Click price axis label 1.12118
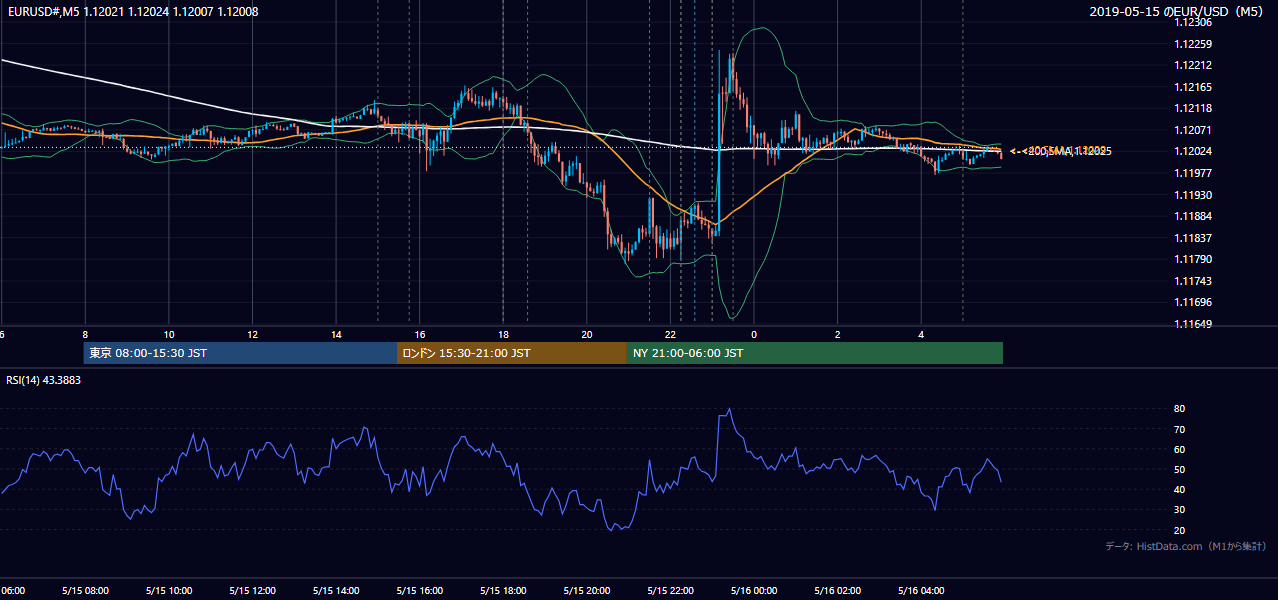 [x=1192, y=108]
